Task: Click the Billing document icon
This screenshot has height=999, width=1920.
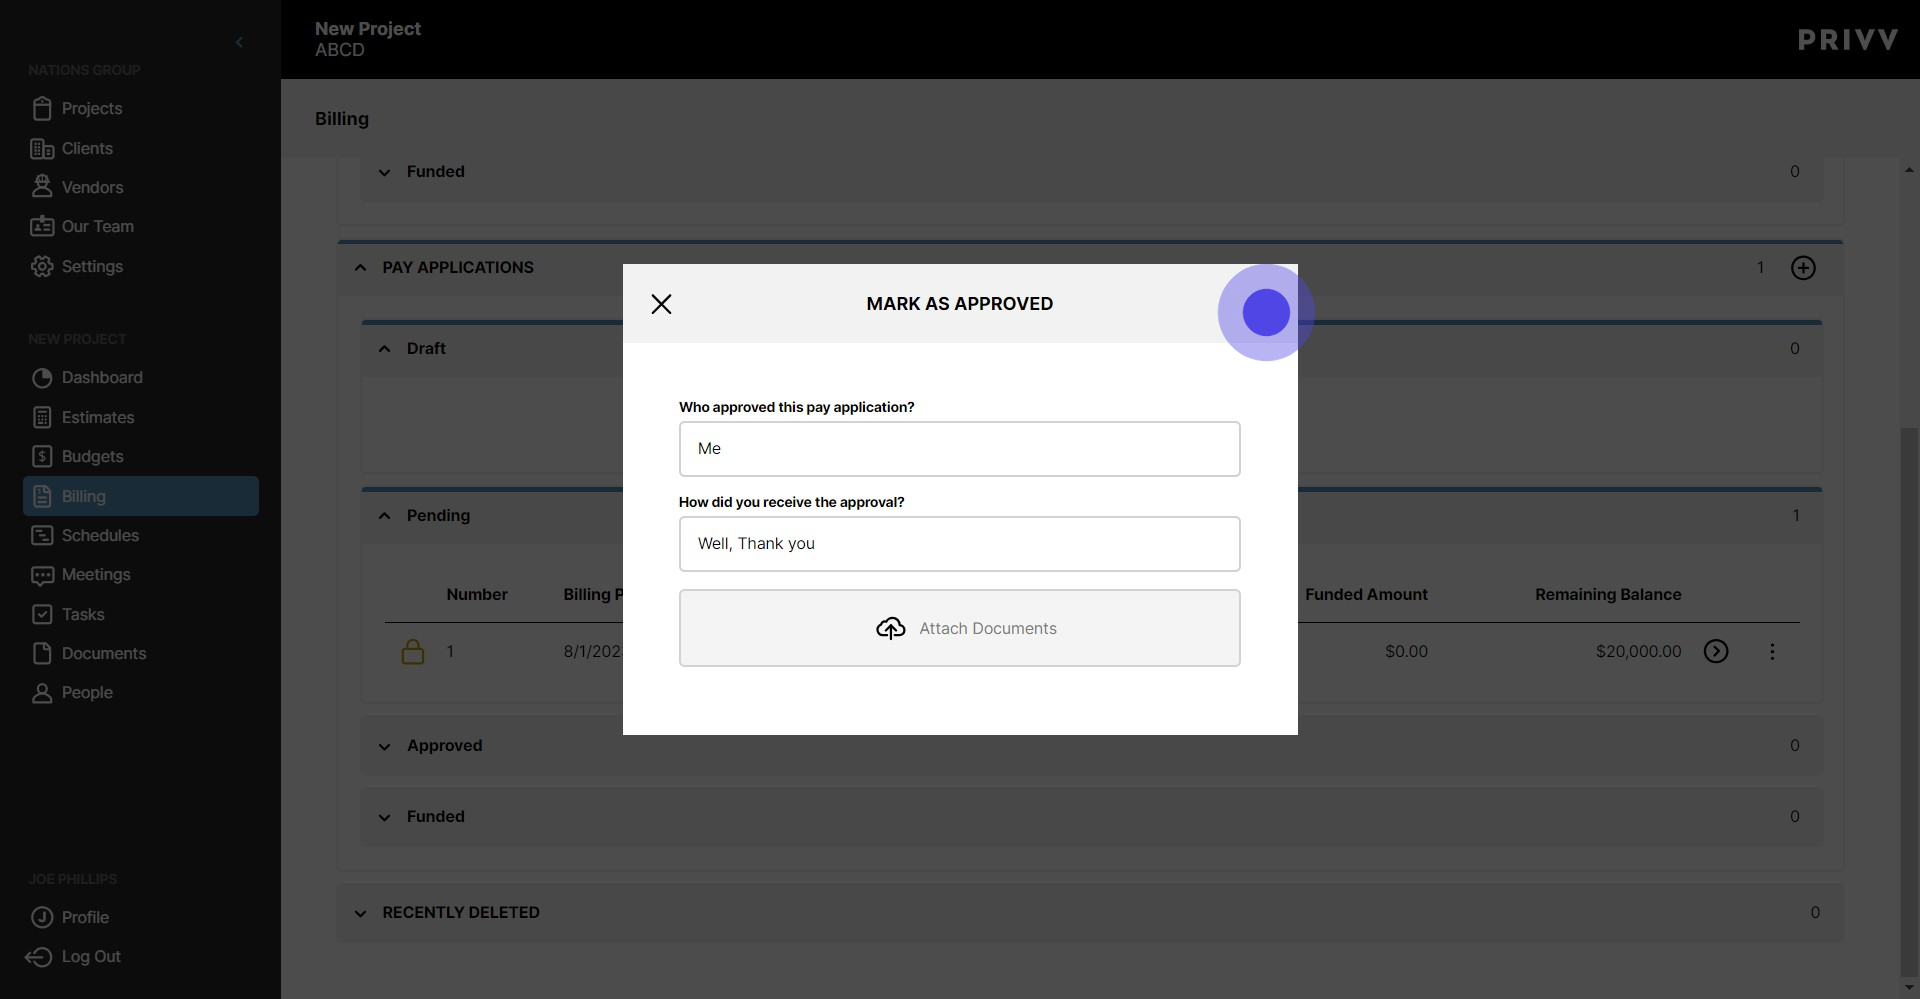Action: point(42,496)
